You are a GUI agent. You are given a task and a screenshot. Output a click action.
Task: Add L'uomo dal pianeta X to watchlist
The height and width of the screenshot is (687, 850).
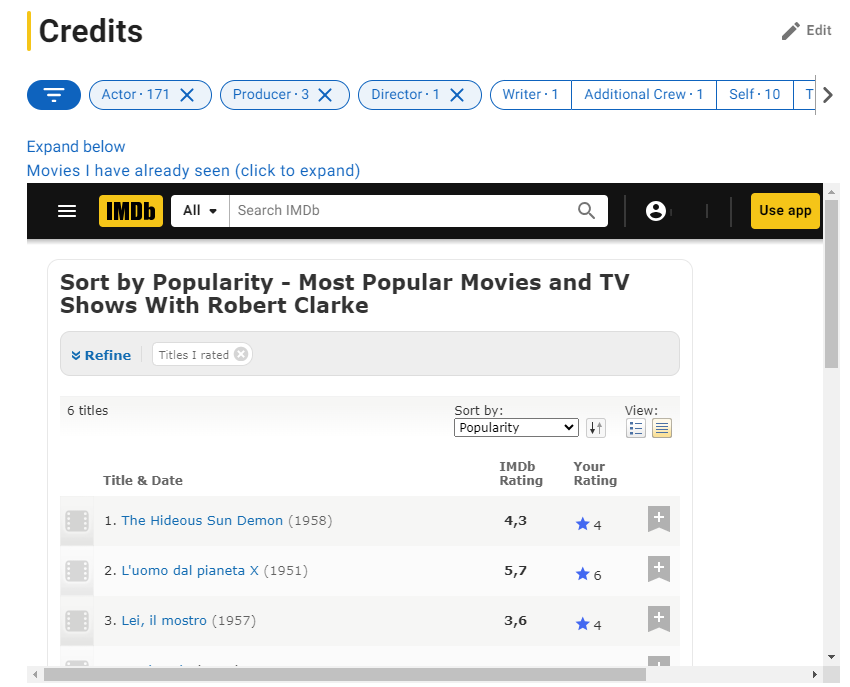pyautogui.click(x=659, y=569)
